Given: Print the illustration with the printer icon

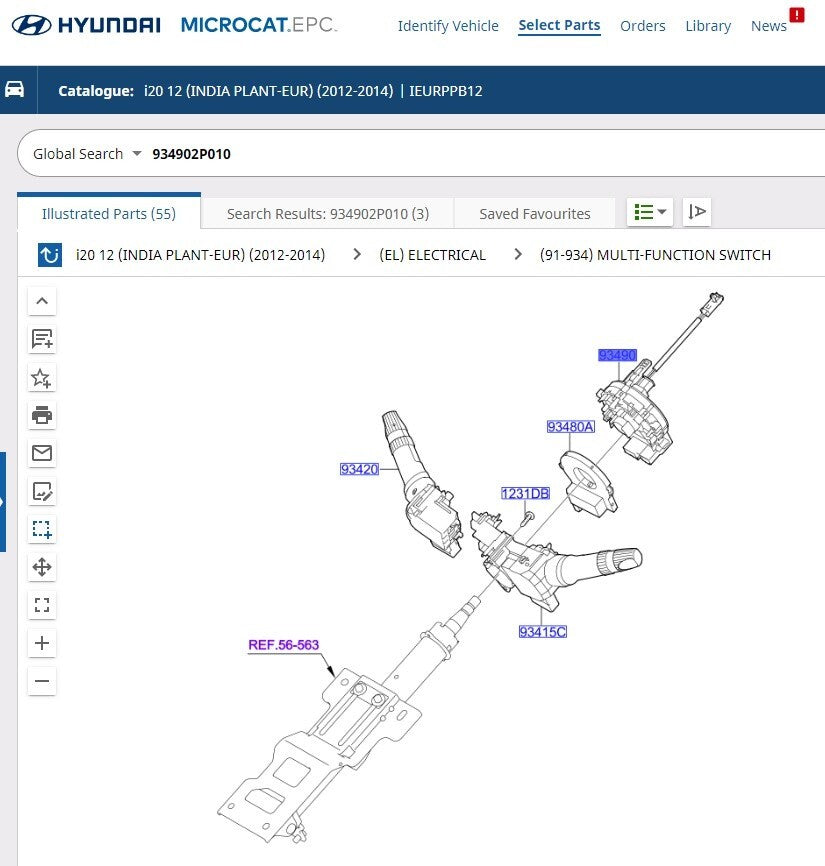Looking at the screenshot, I should coord(42,415).
